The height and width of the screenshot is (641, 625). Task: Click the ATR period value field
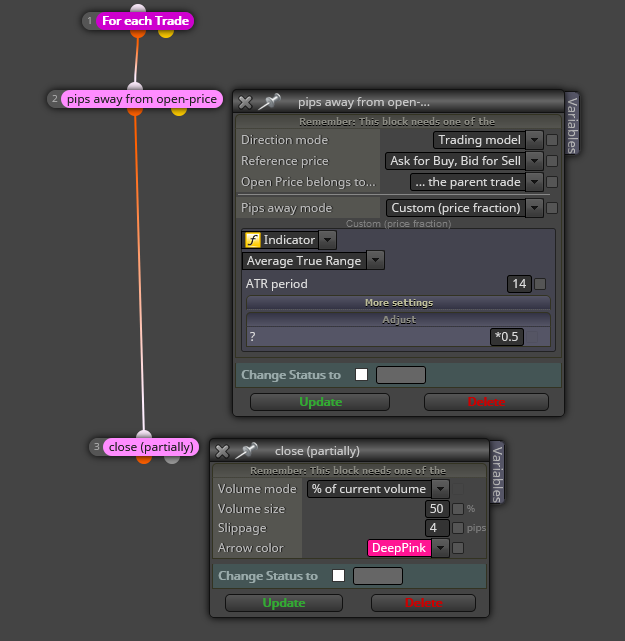tap(519, 284)
